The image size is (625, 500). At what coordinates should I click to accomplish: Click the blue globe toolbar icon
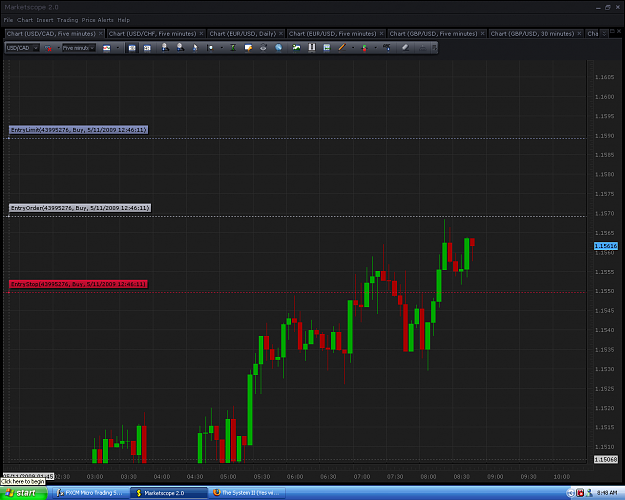(279, 48)
